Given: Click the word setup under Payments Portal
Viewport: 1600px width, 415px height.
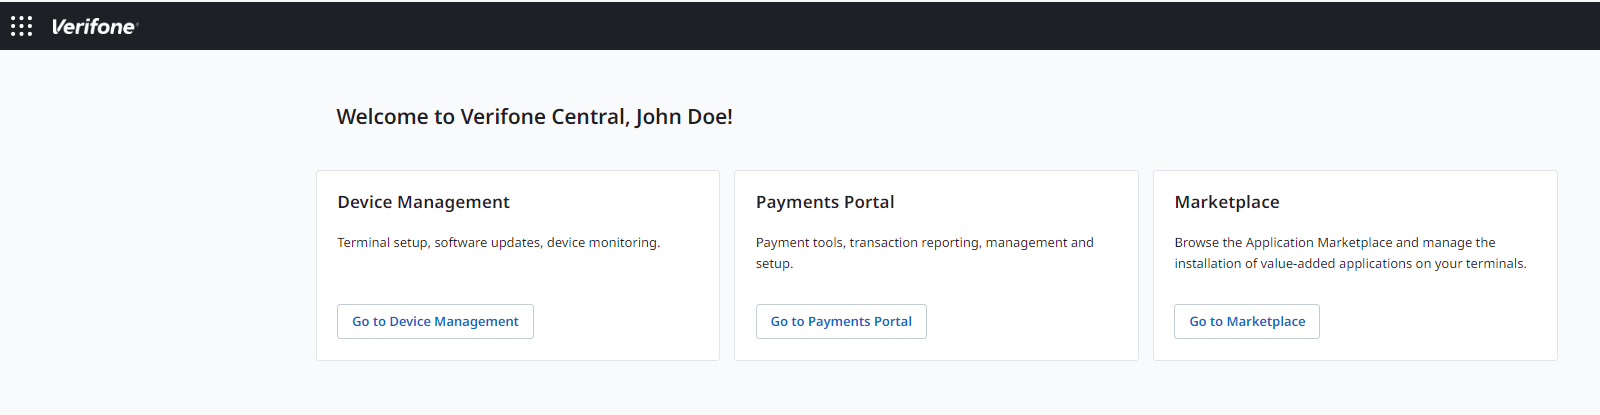Looking at the screenshot, I should 773,264.
